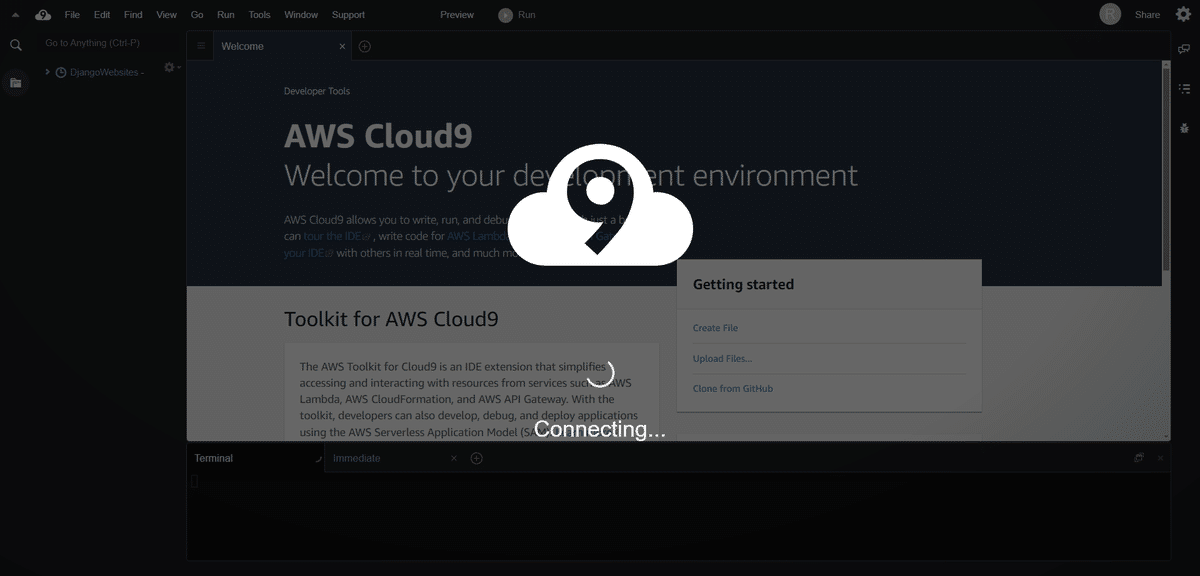Click the Upload Files... link
The width and height of the screenshot is (1200, 576).
[722, 358]
